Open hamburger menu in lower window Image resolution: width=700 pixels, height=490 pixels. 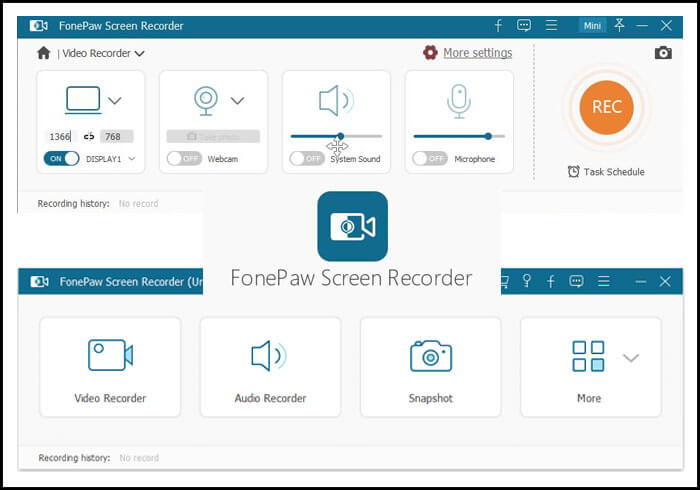coord(604,281)
